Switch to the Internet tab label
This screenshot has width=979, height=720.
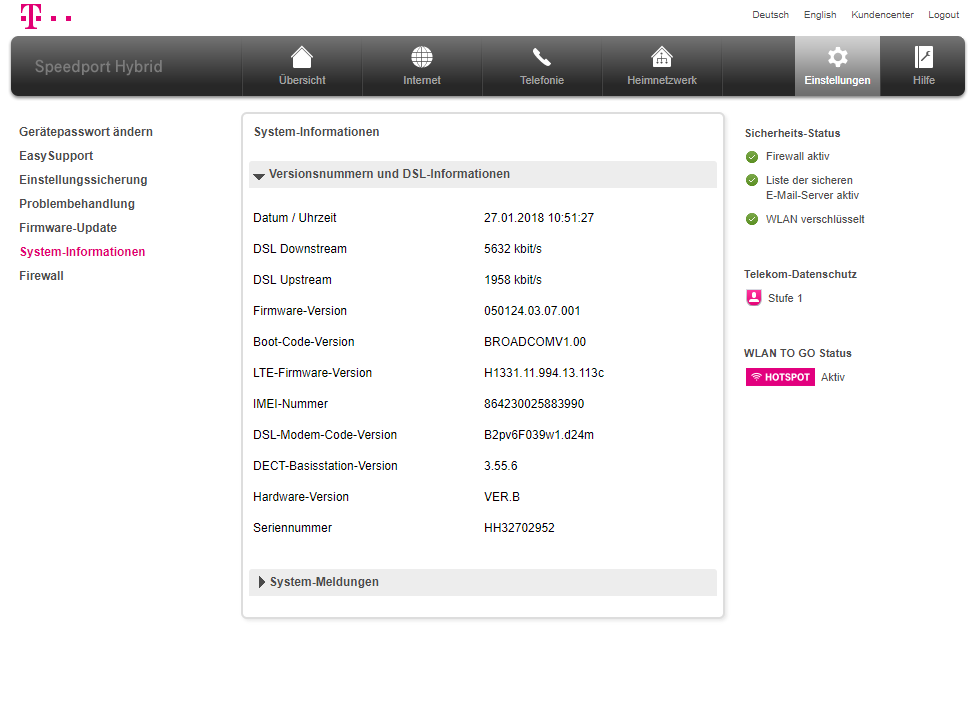[x=421, y=81]
